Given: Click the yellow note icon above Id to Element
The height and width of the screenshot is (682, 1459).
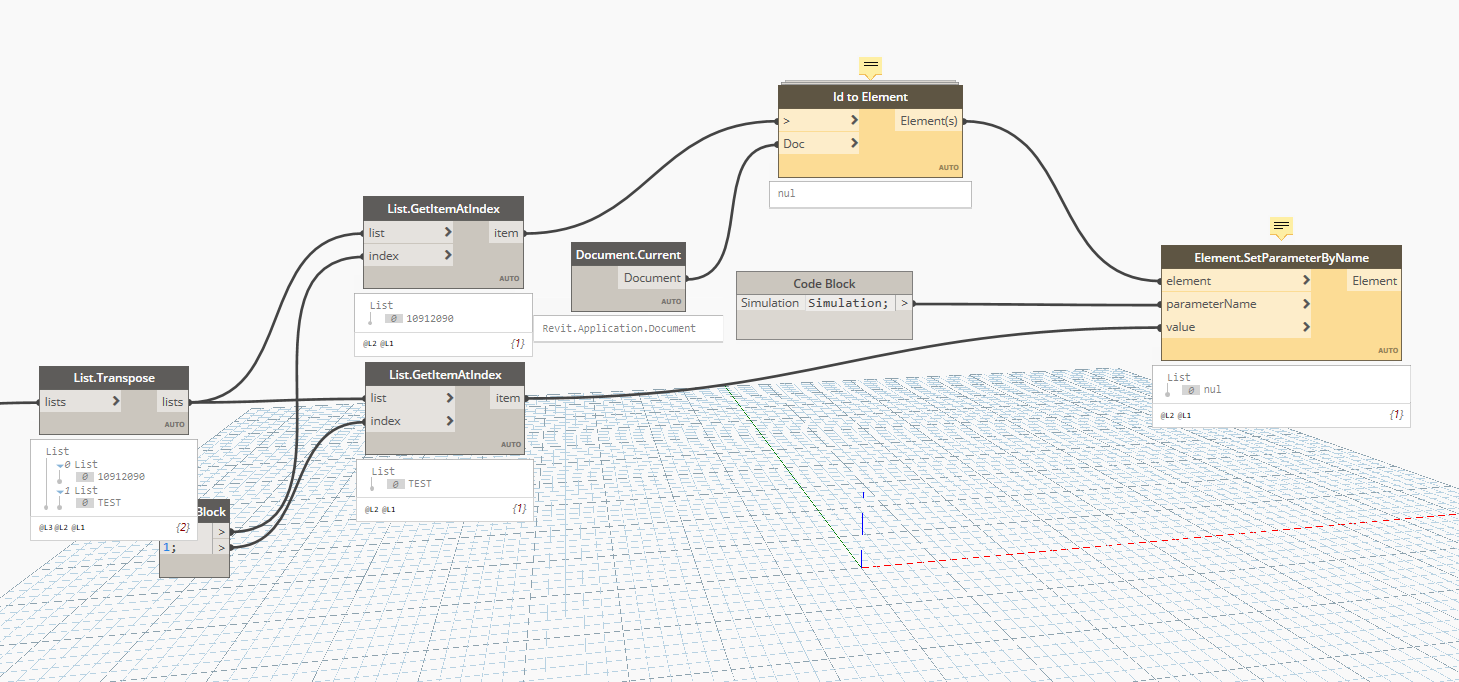Looking at the screenshot, I should pyautogui.click(x=869, y=67).
